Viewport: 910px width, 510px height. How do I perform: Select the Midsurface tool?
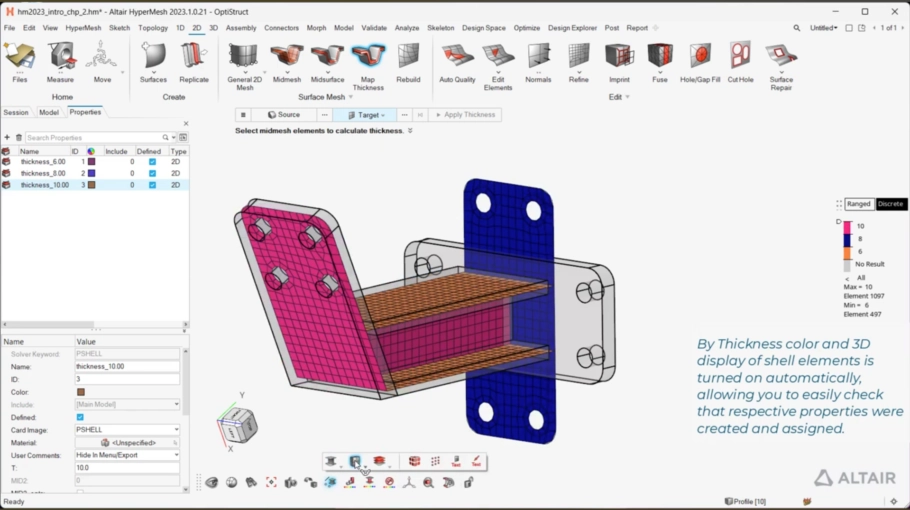pyautogui.click(x=327, y=63)
